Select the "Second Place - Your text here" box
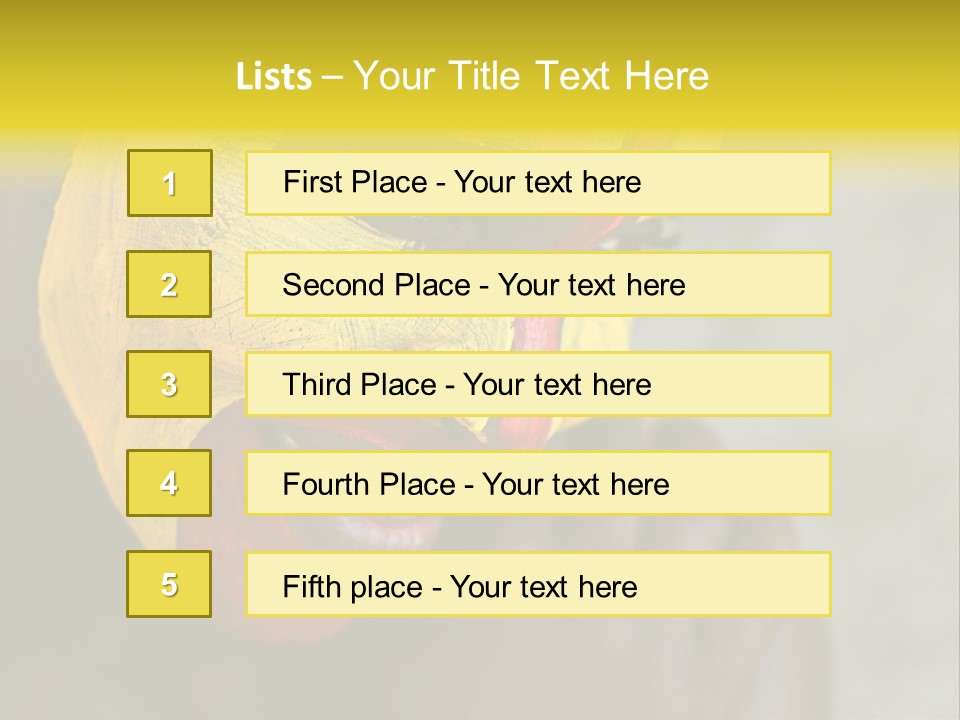This screenshot has height=720, width=960. click(x=538, y=284)
